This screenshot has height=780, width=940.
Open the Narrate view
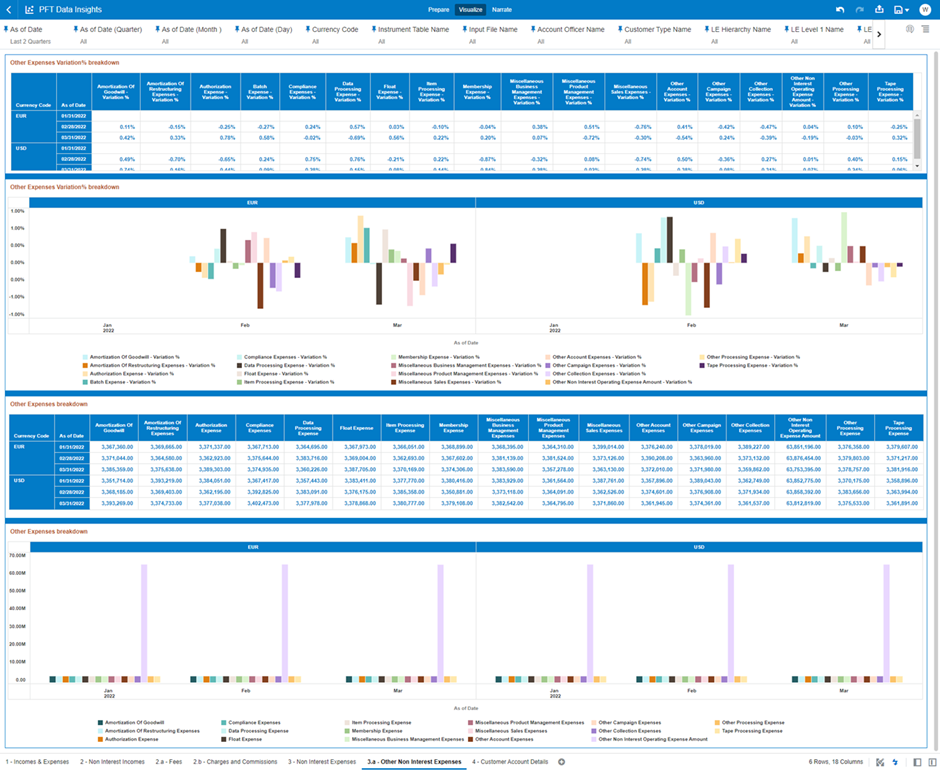click(501, 9)
